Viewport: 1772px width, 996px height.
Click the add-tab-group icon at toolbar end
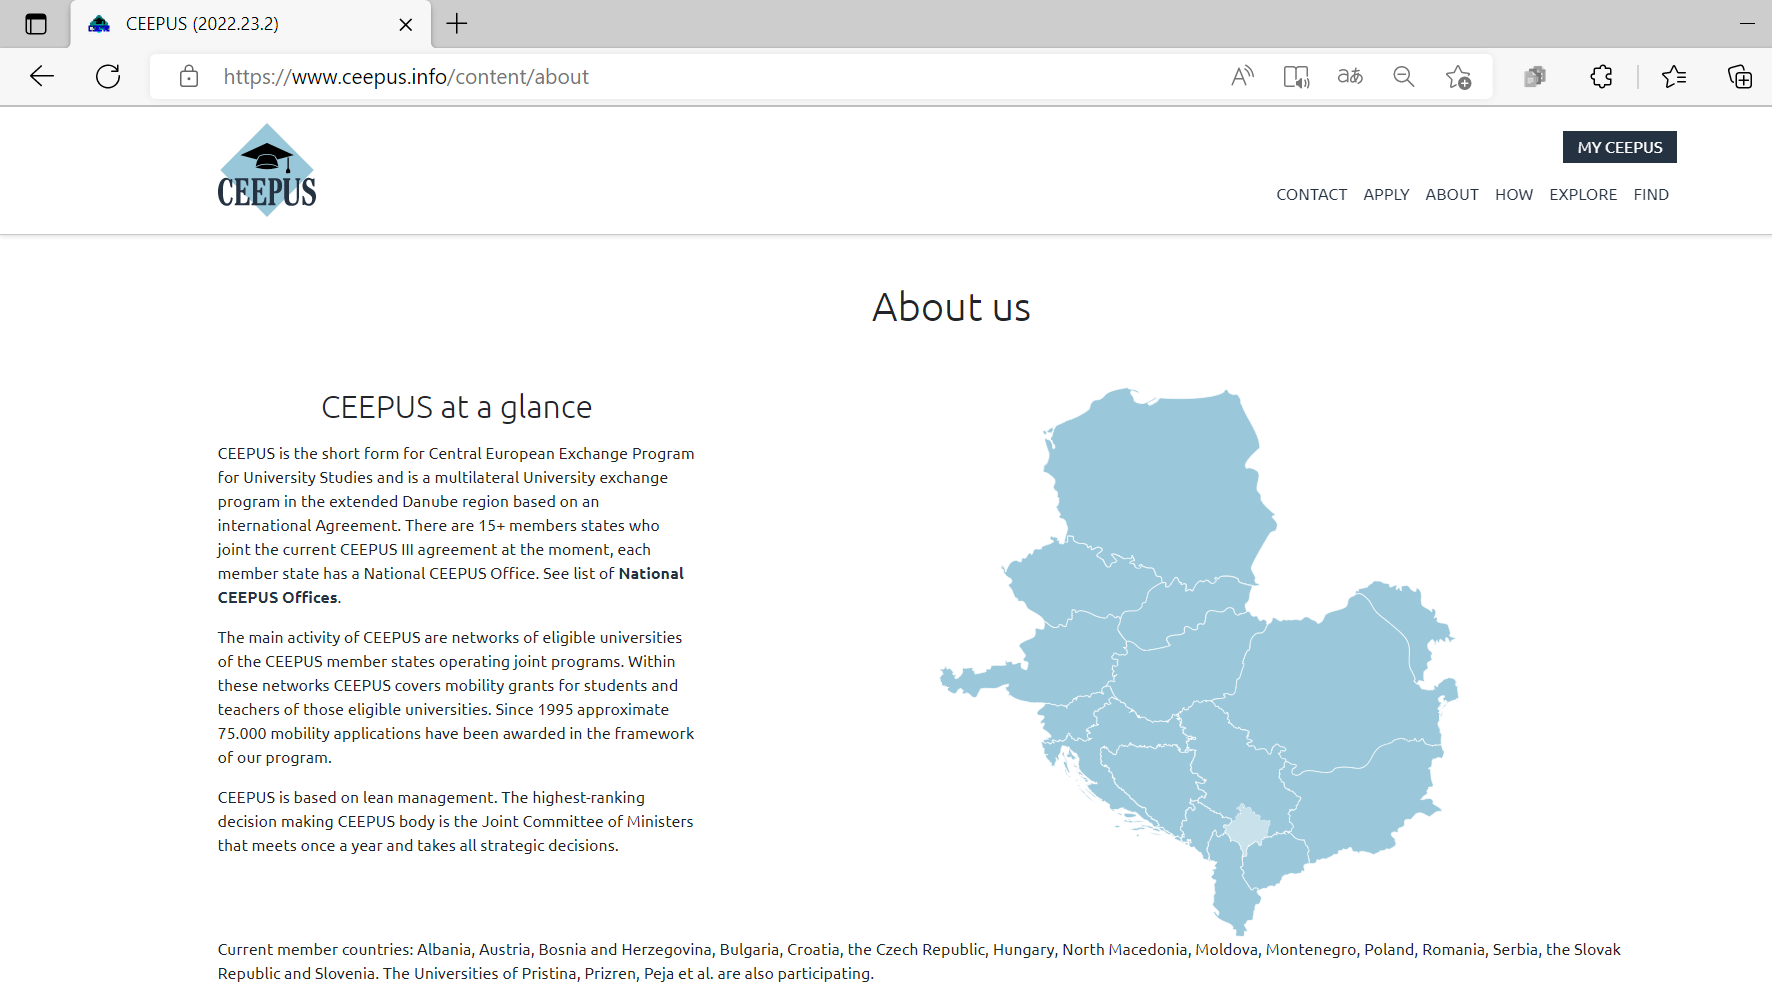[x=1740, y=77]
